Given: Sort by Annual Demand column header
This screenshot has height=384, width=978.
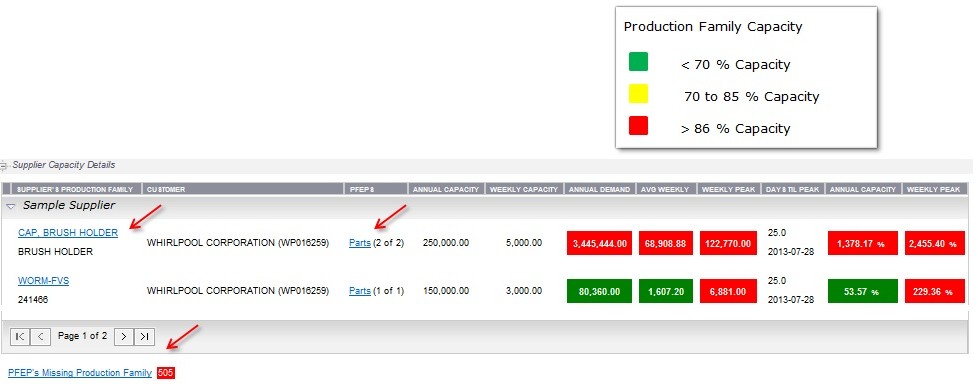Looking at the screenshot, I should pyautogui.click(x=599, y=189).
